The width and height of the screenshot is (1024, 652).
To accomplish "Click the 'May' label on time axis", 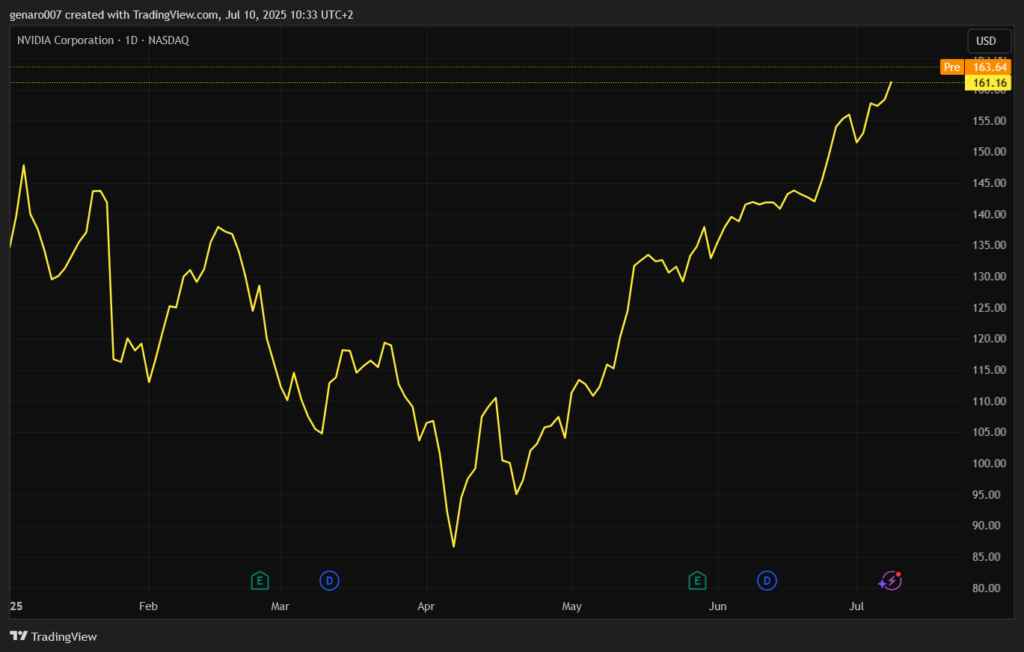I will point(571,606).
